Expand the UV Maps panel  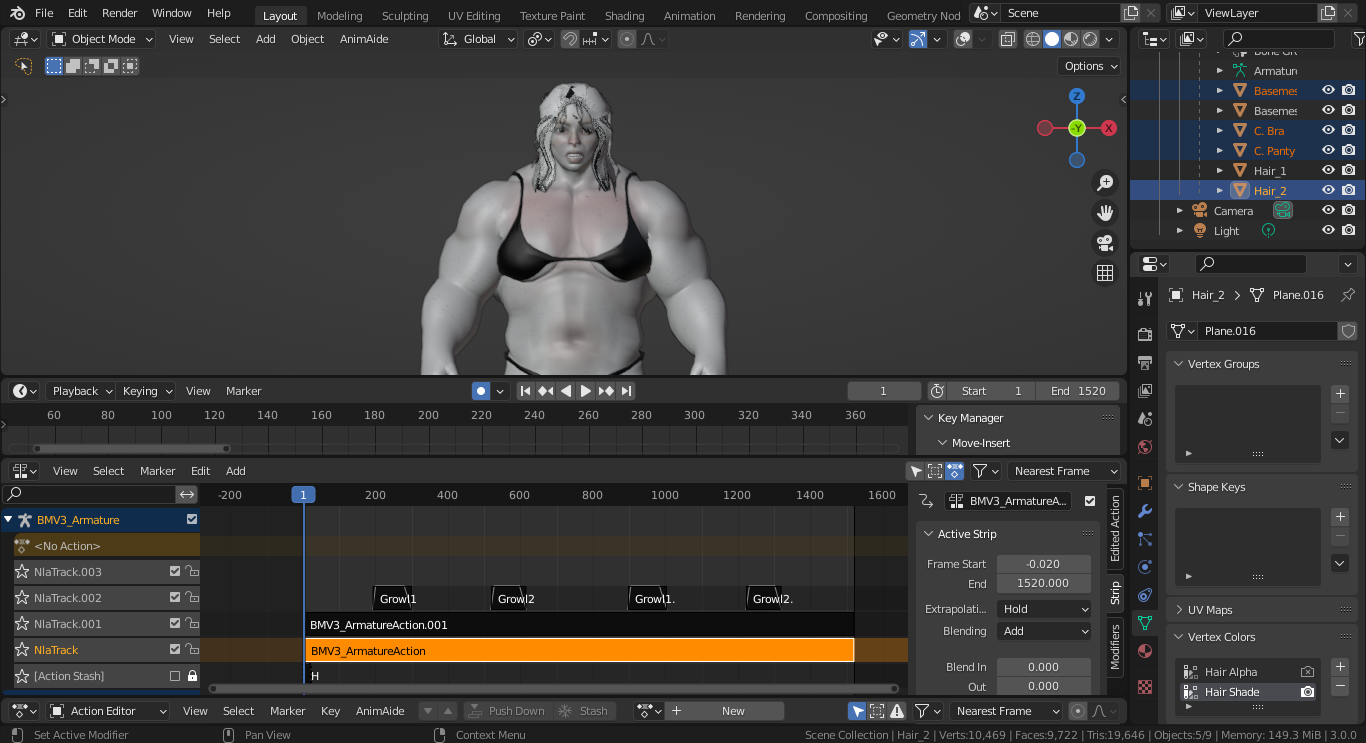(x=1210, y=609)
